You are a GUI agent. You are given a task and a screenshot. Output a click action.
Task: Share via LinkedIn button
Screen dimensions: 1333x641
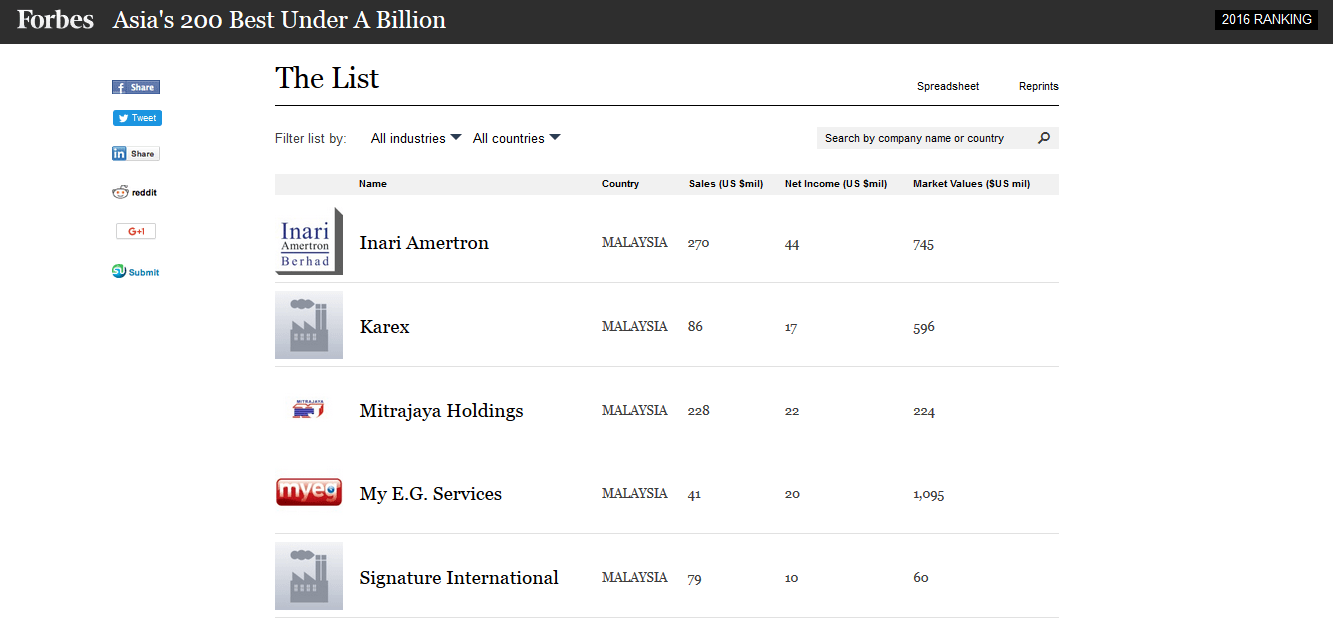[136, 154]
